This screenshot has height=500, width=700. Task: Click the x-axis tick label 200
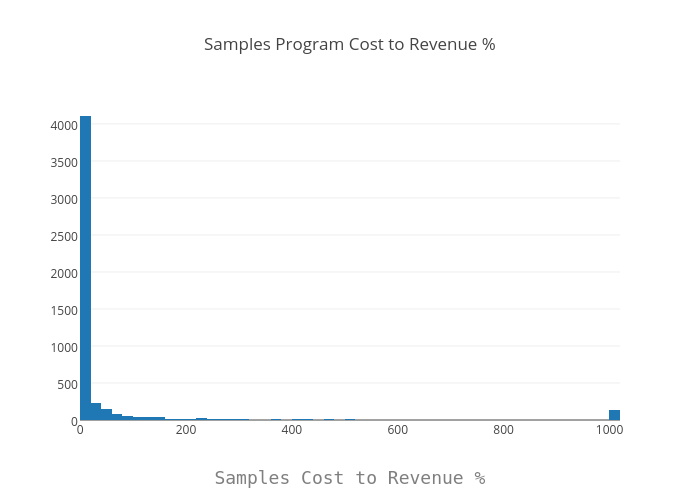186,430
